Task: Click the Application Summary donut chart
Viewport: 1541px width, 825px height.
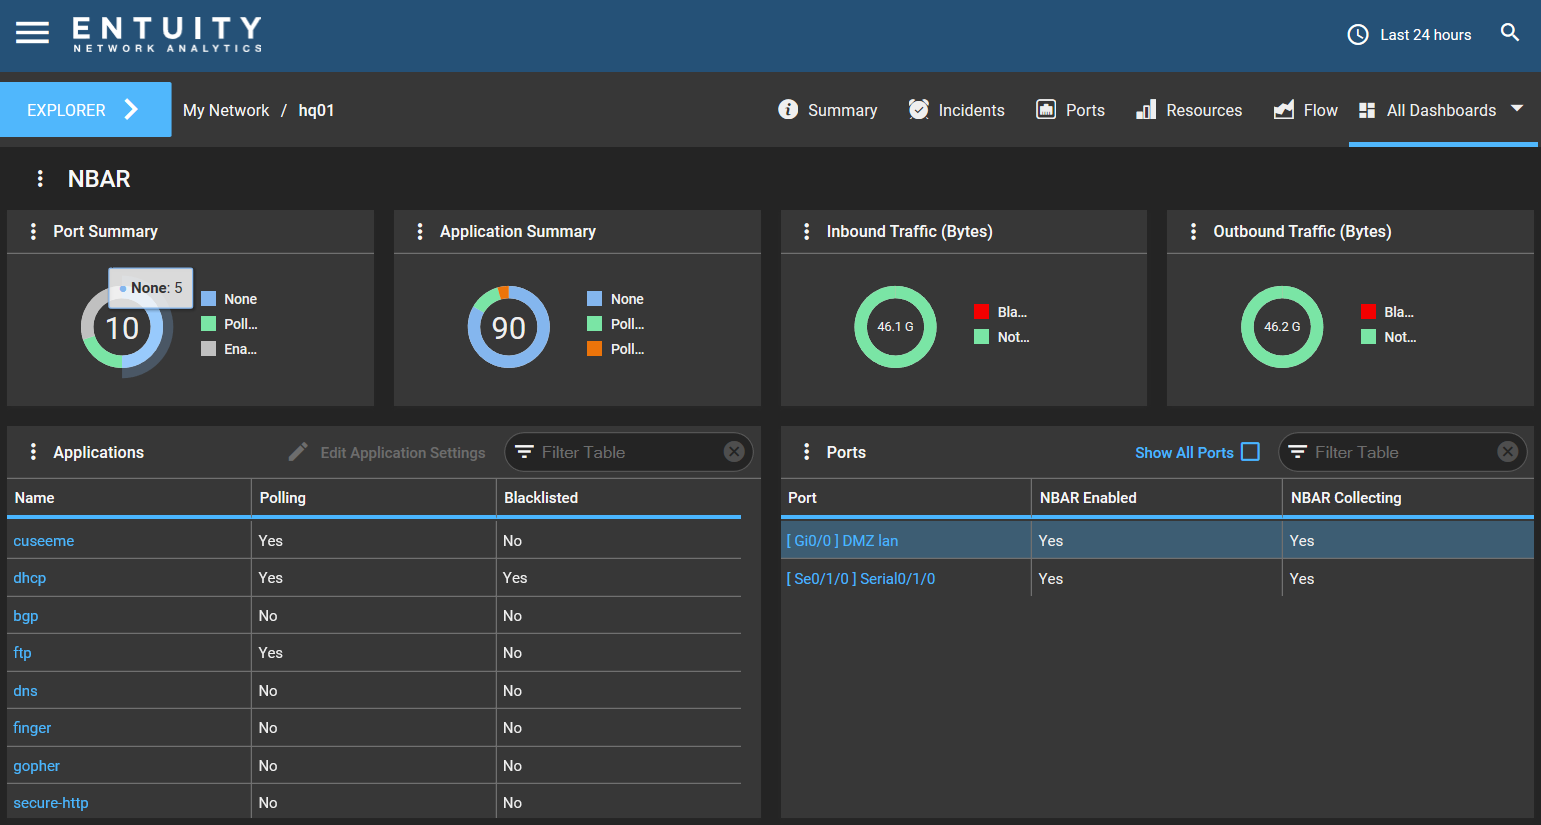Action: point(509,327)
